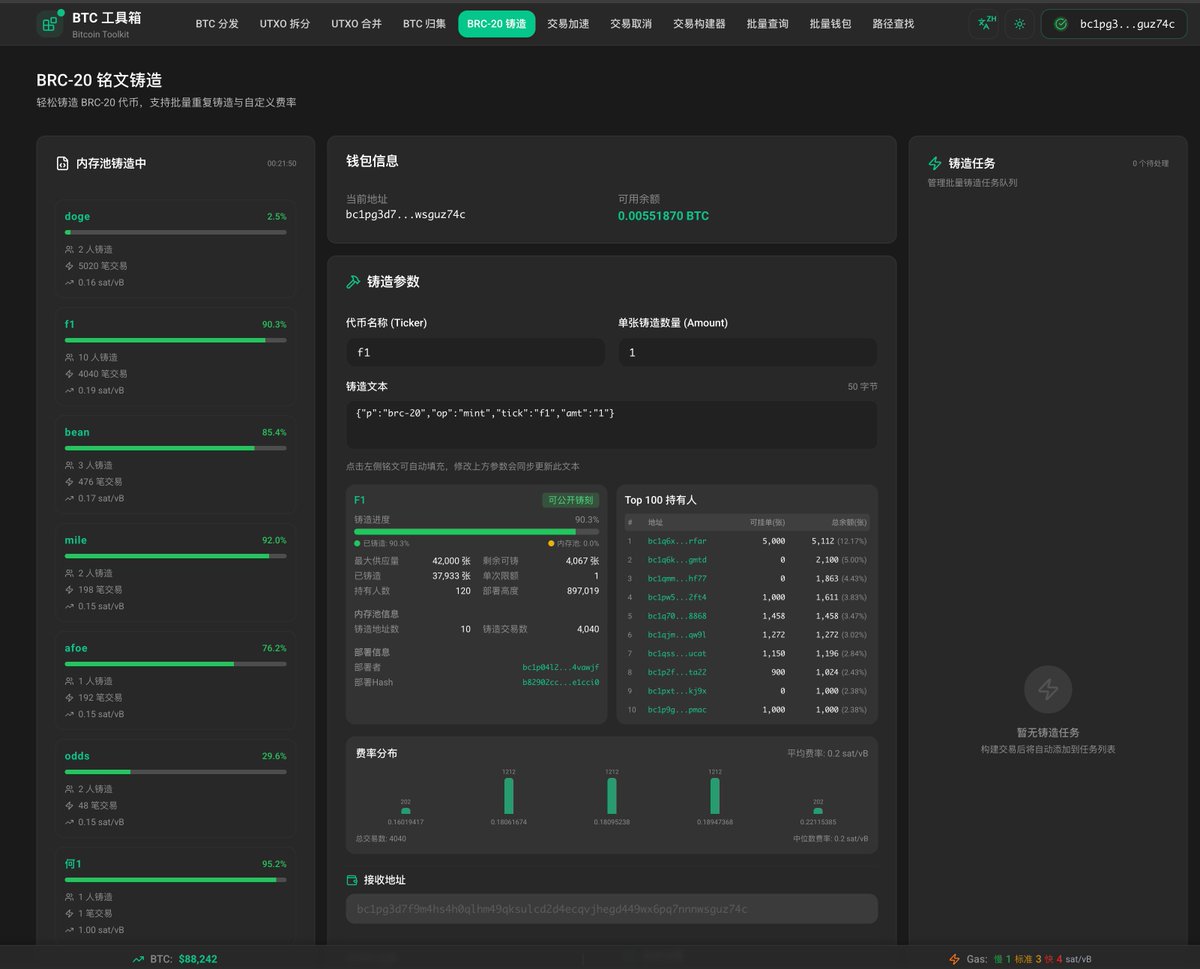
Task: Open the UTXO 拆分 tab
Action: (x=285, y=24)
